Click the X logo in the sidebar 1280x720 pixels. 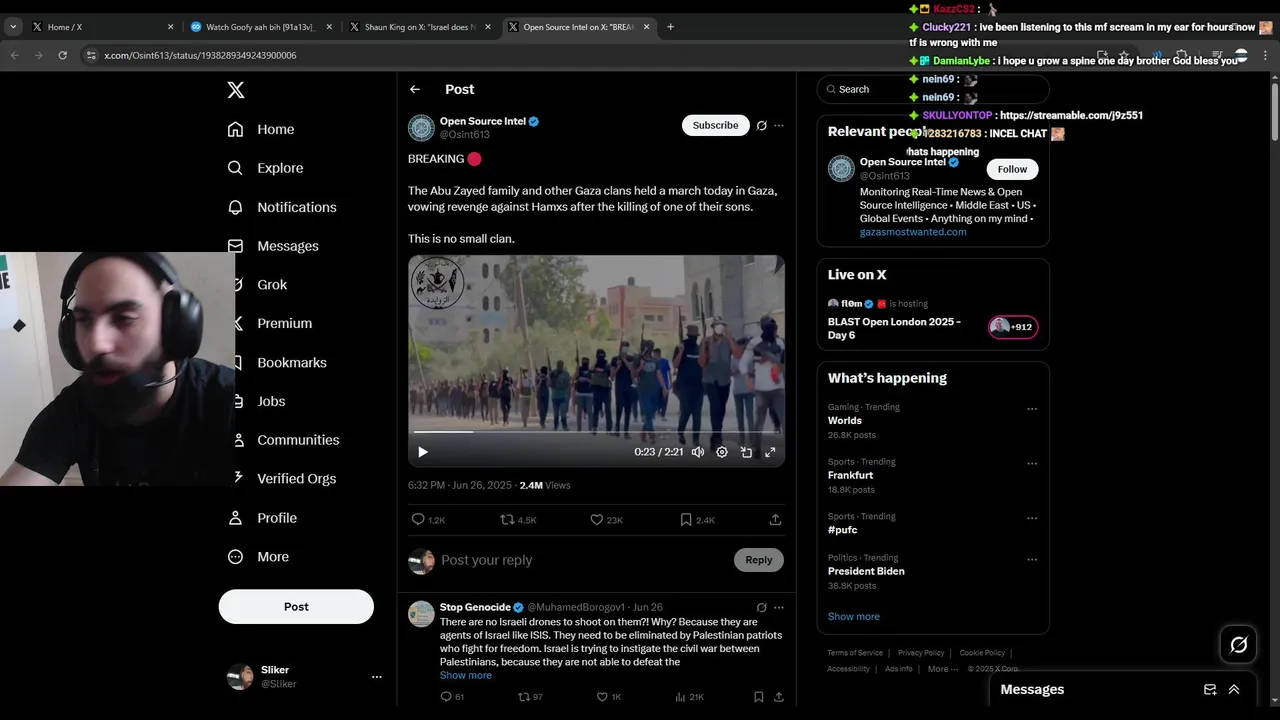(236, 90)
